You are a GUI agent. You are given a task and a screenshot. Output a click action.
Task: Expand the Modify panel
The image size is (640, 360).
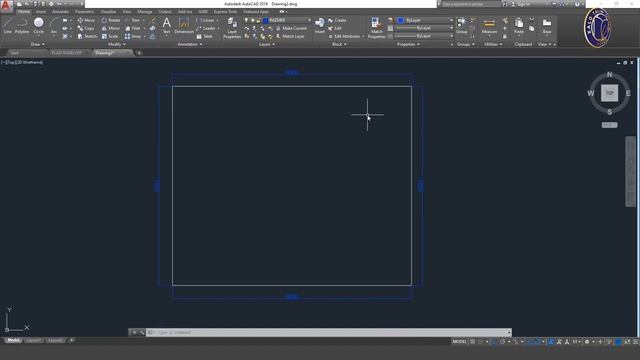click(116, 44)
